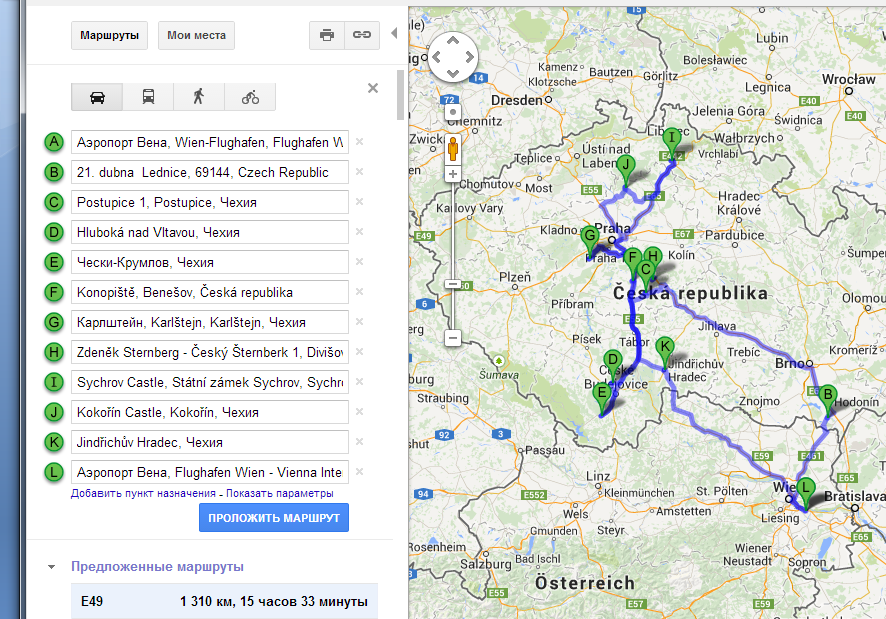Open the Маршруты tab
Viewport: 886px width, 619px height.
pyautogui.click(x=109, y=35)
